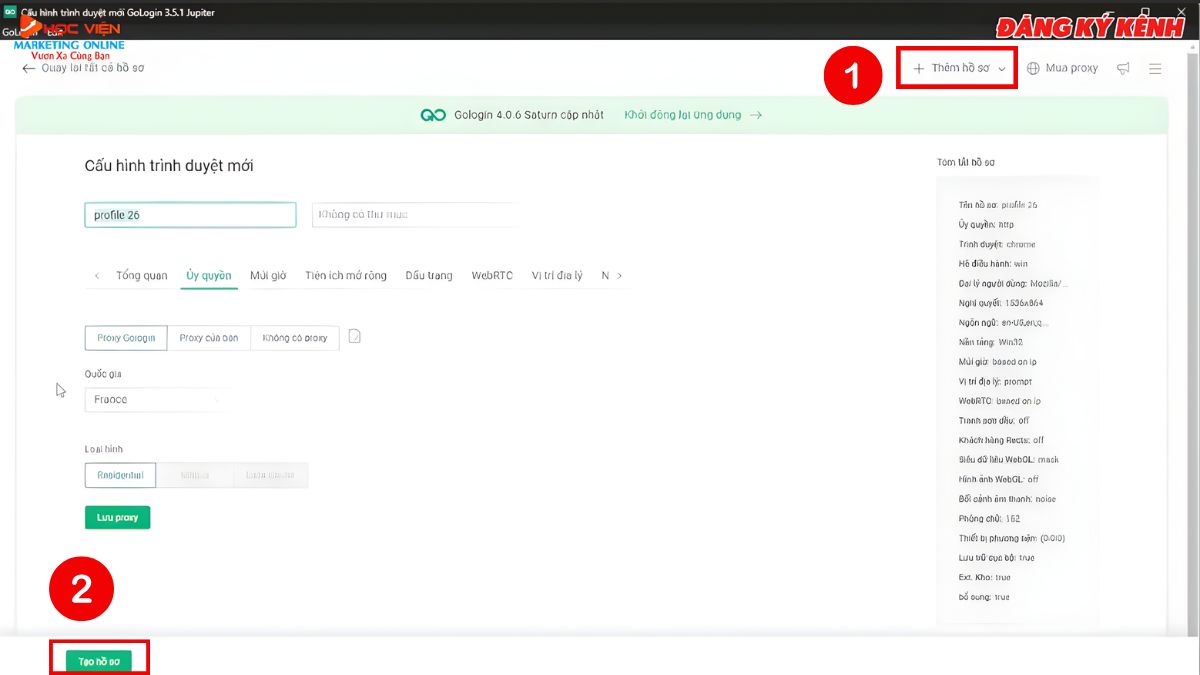Select the Residential proxy type
Screen dimensions: 1200x675
click(x=119, y=475)
